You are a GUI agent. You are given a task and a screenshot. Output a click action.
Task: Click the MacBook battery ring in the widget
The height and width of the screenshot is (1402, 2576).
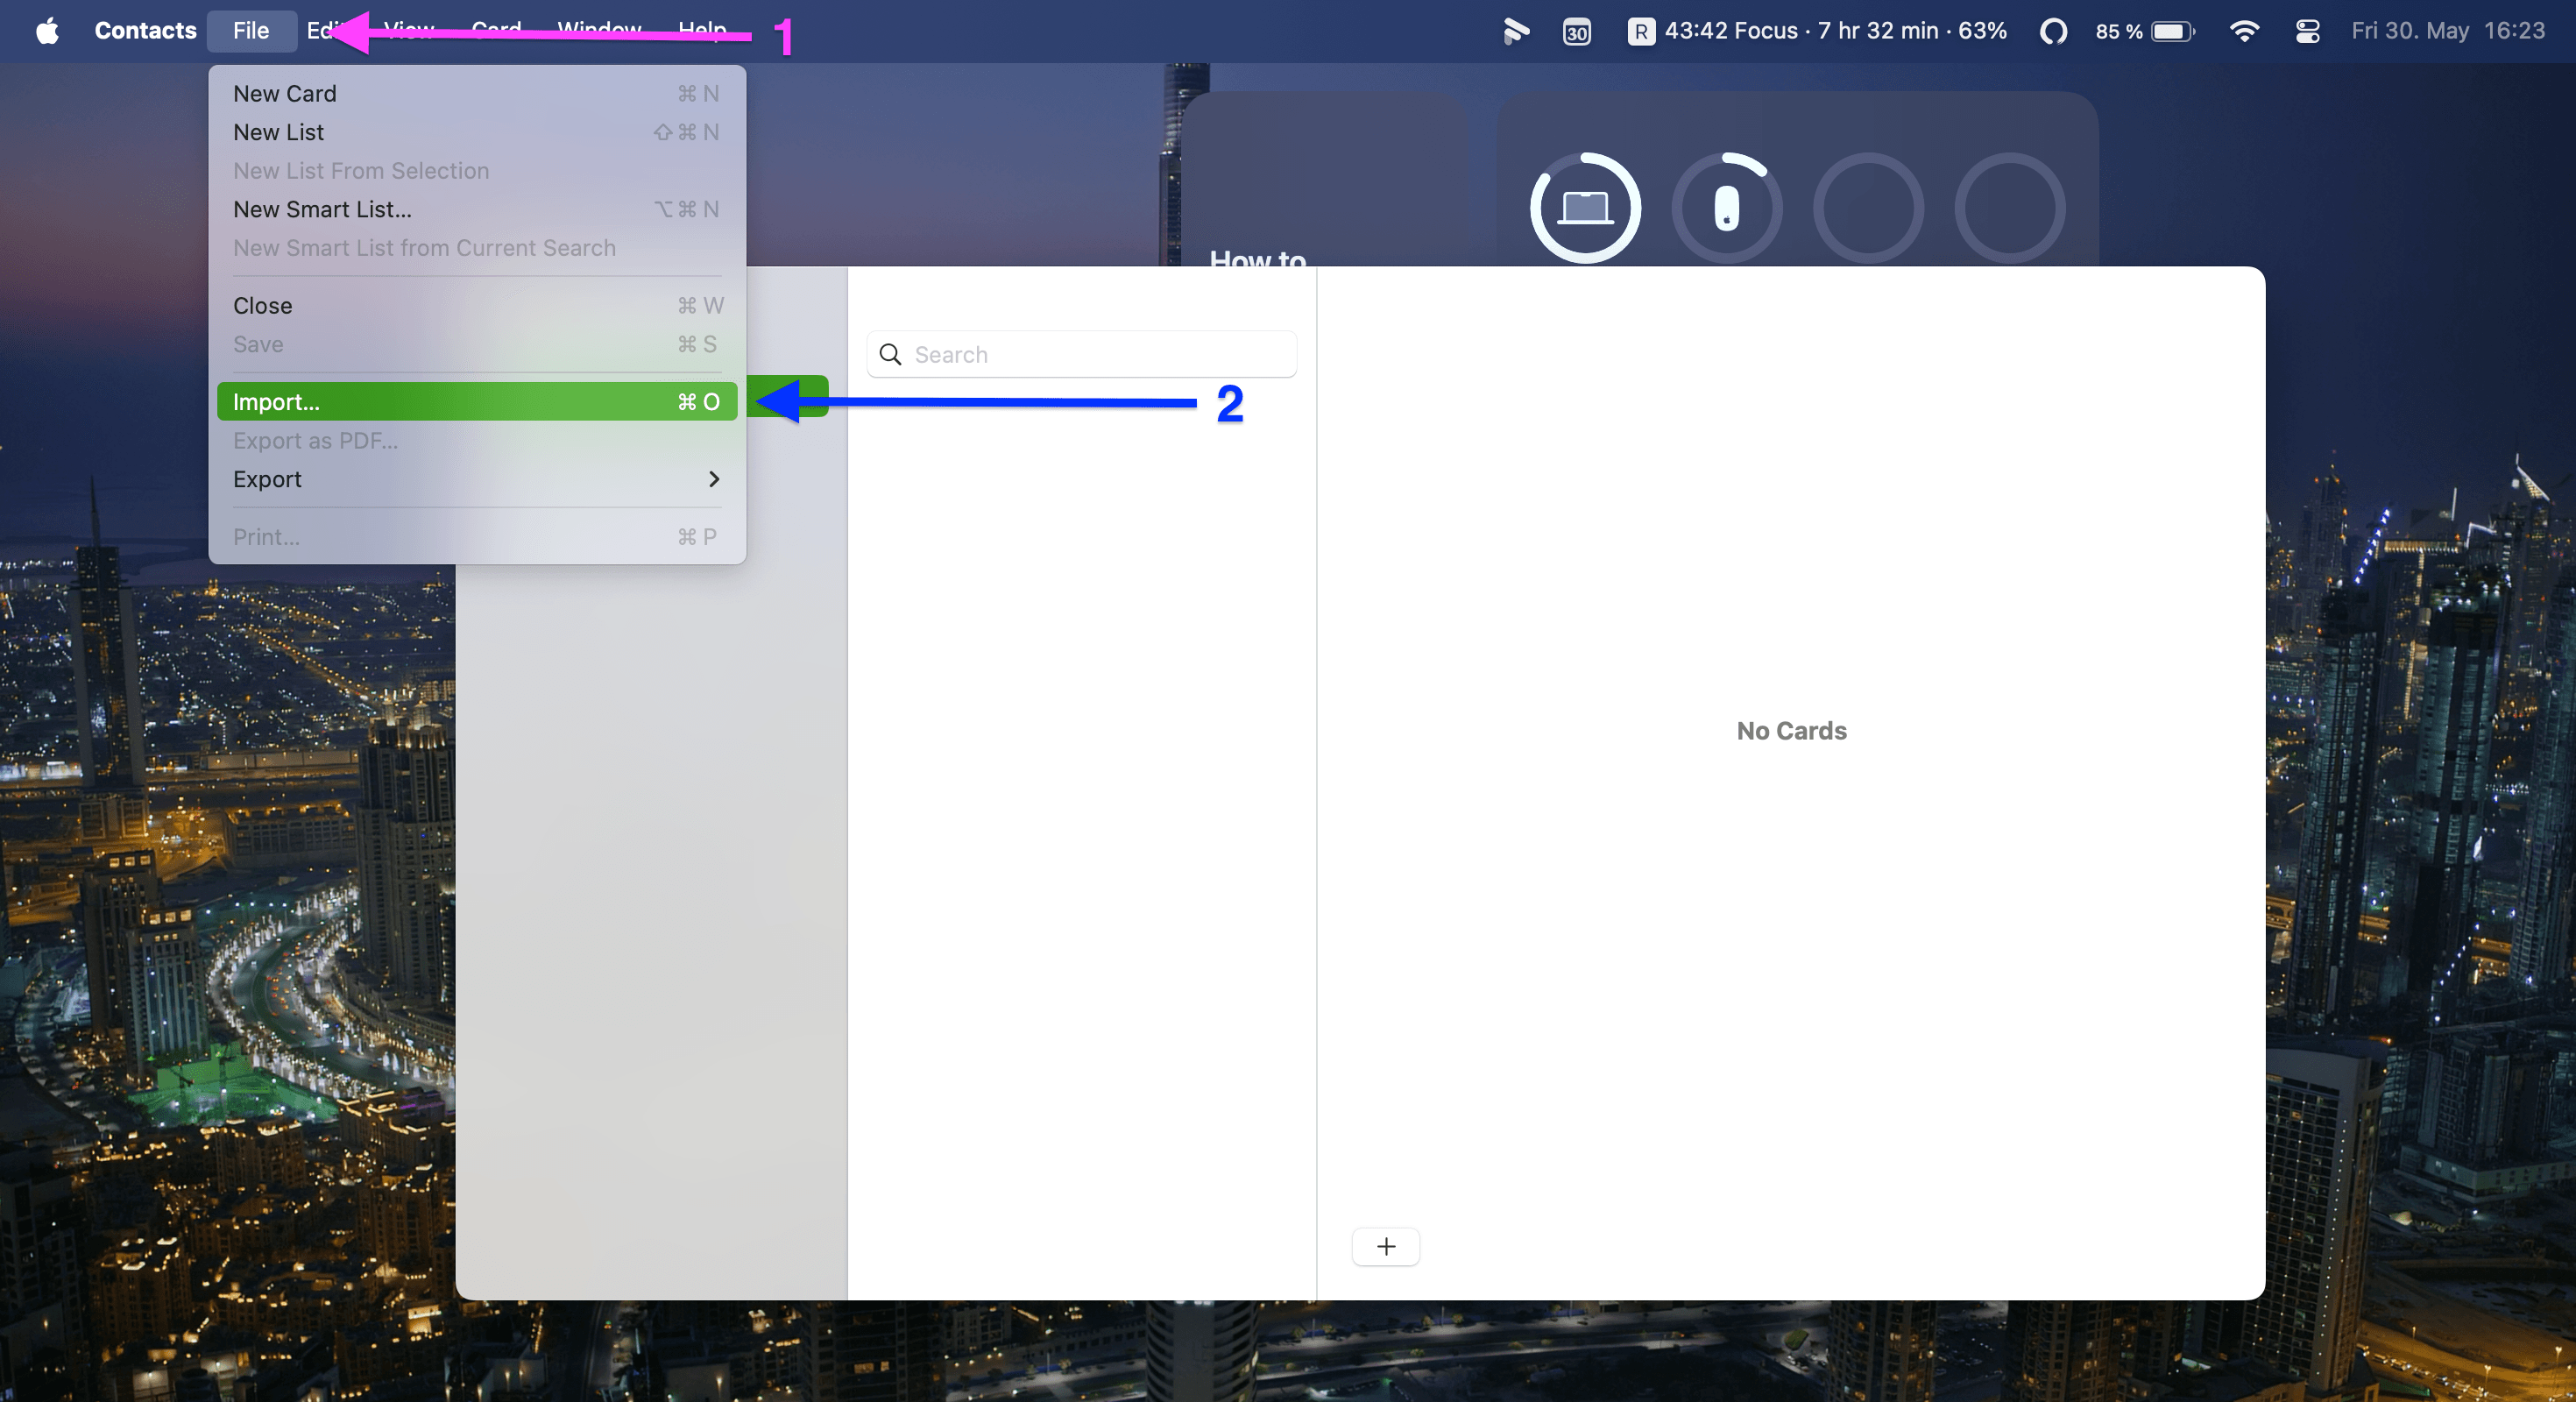[1586, 207]
